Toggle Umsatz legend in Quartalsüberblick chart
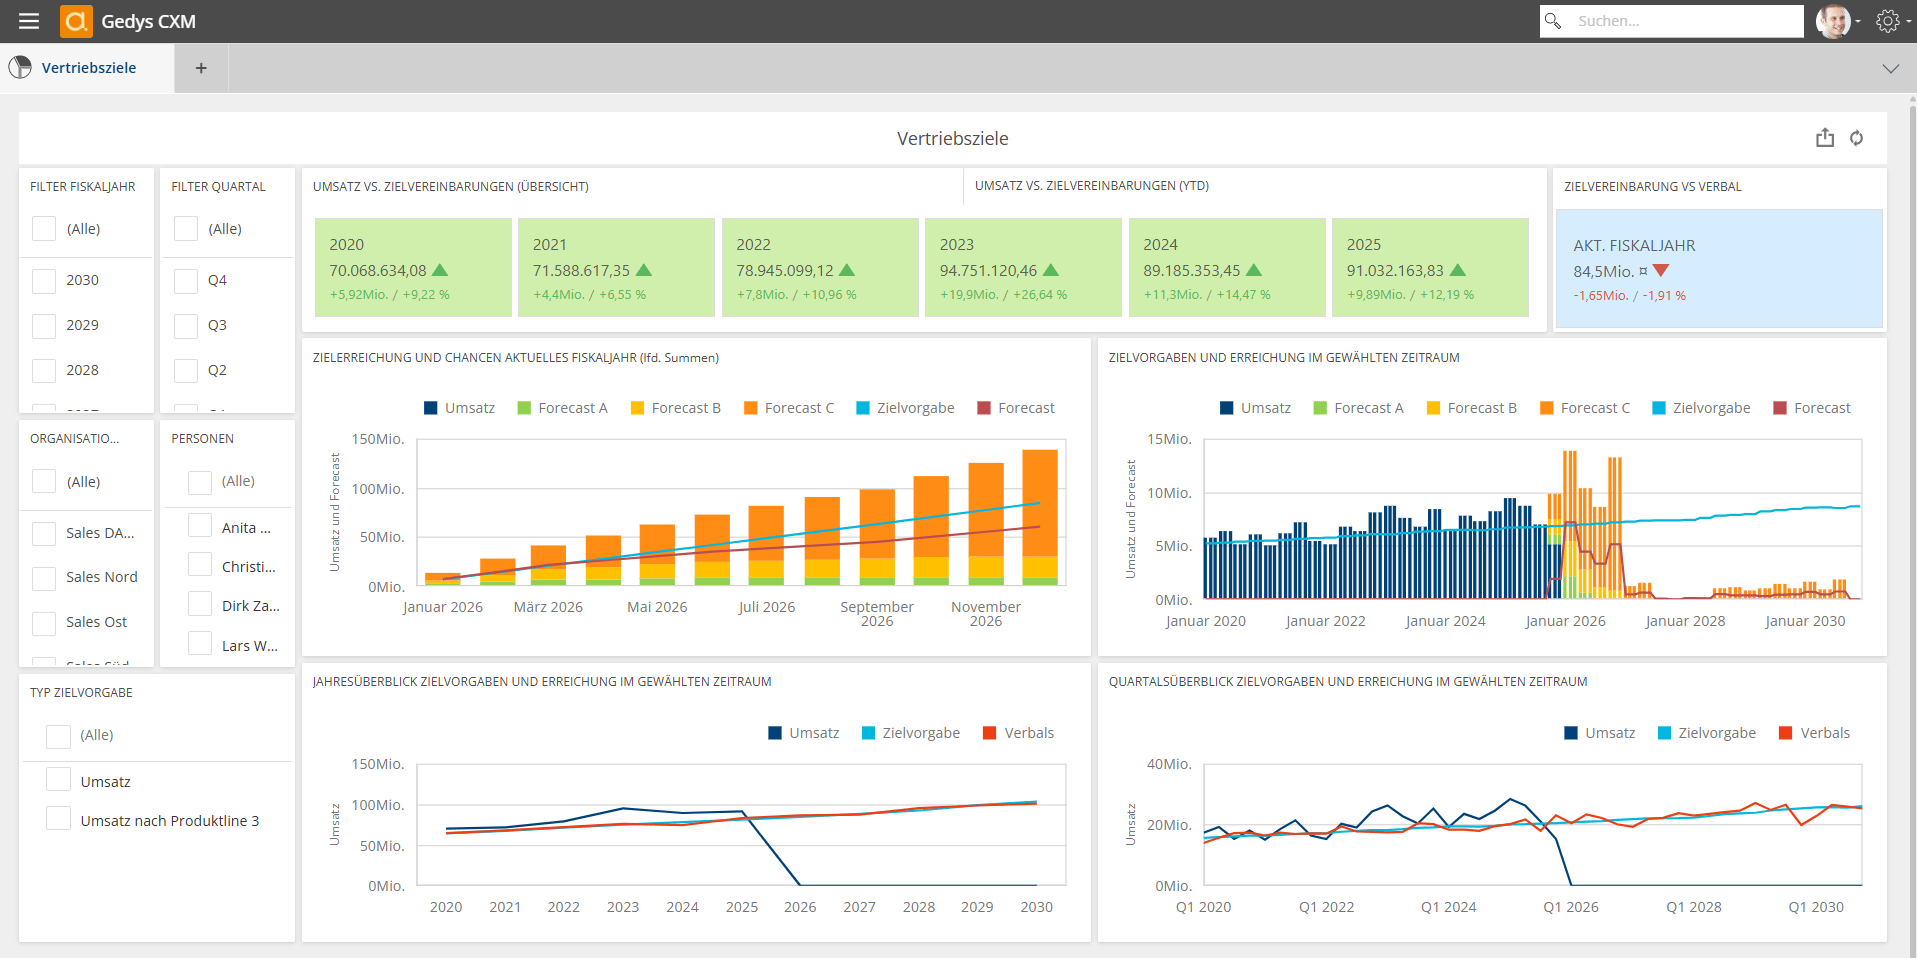This screenshot has width=1917, height=958. pos(1600,733)
